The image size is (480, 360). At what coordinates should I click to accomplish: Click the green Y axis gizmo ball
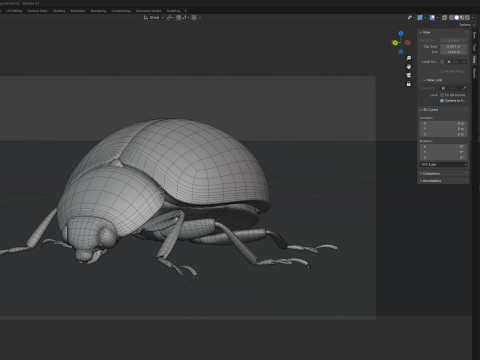tap(395, 43)
